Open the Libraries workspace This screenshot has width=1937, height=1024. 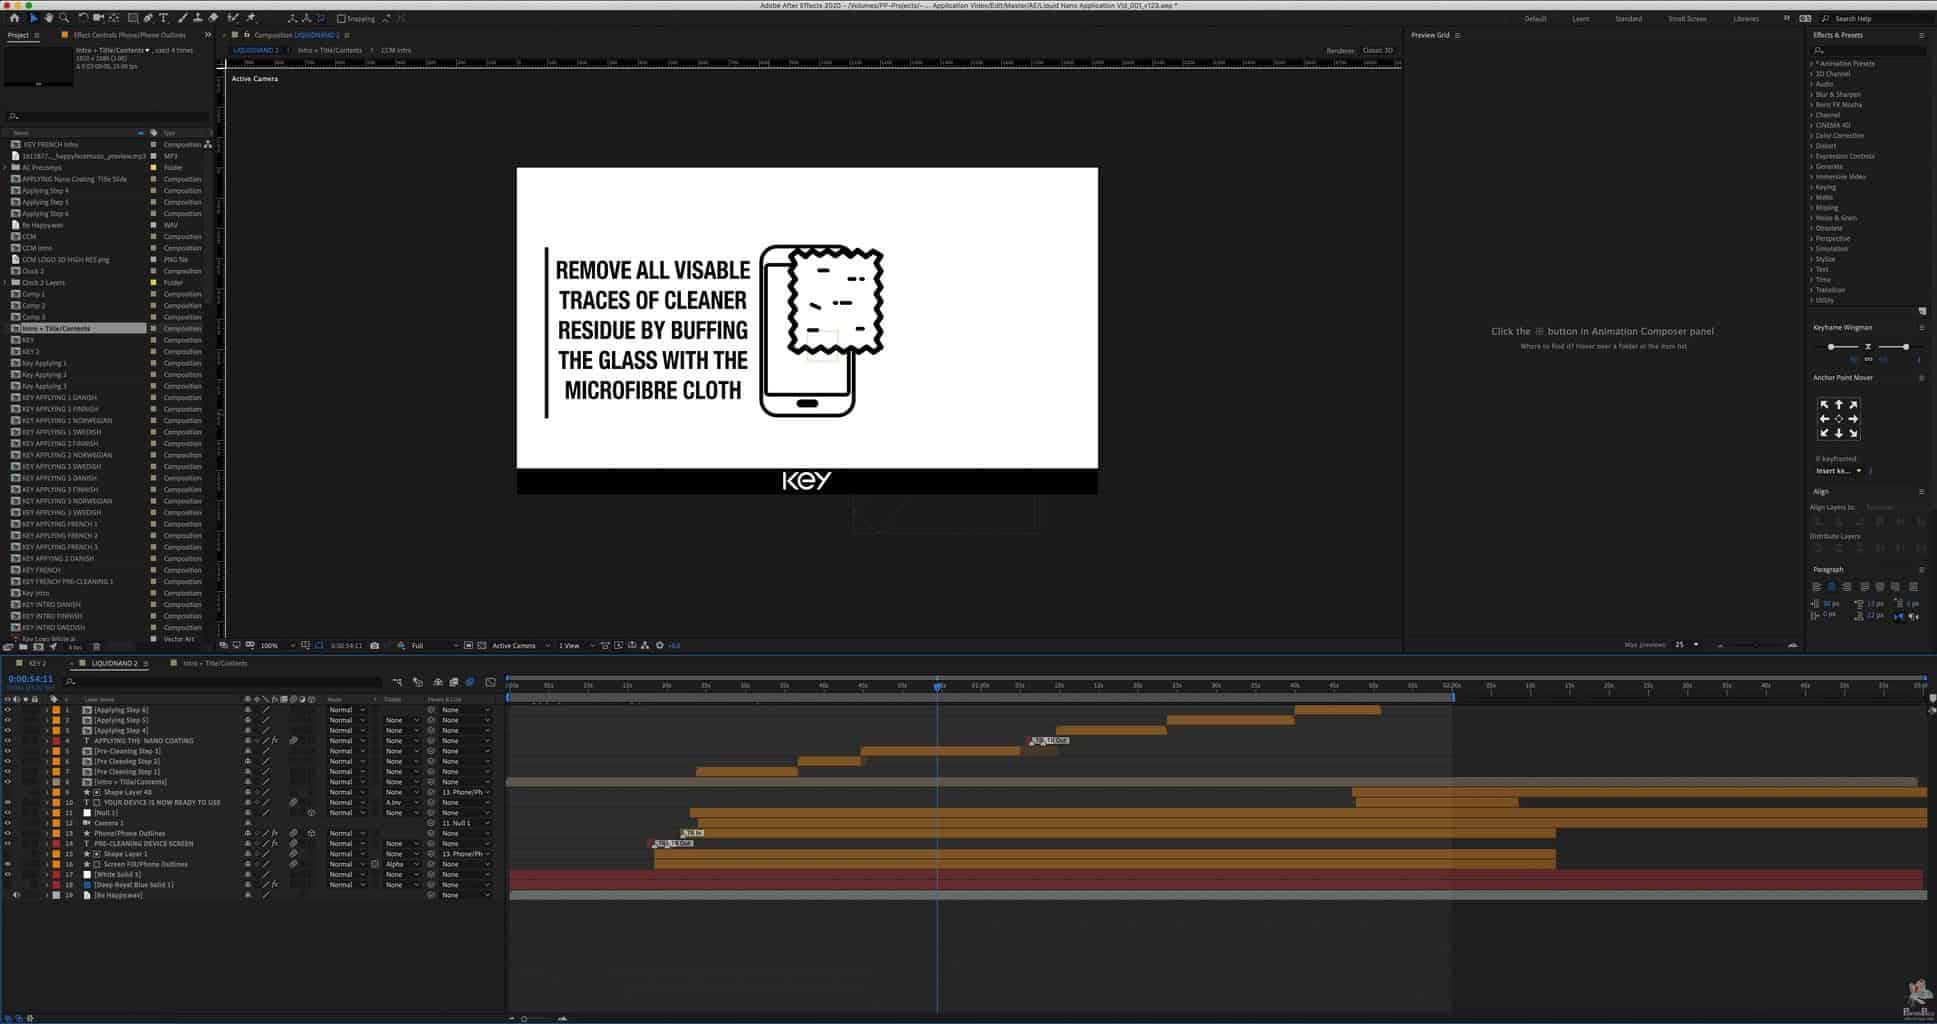[1745, 19]
